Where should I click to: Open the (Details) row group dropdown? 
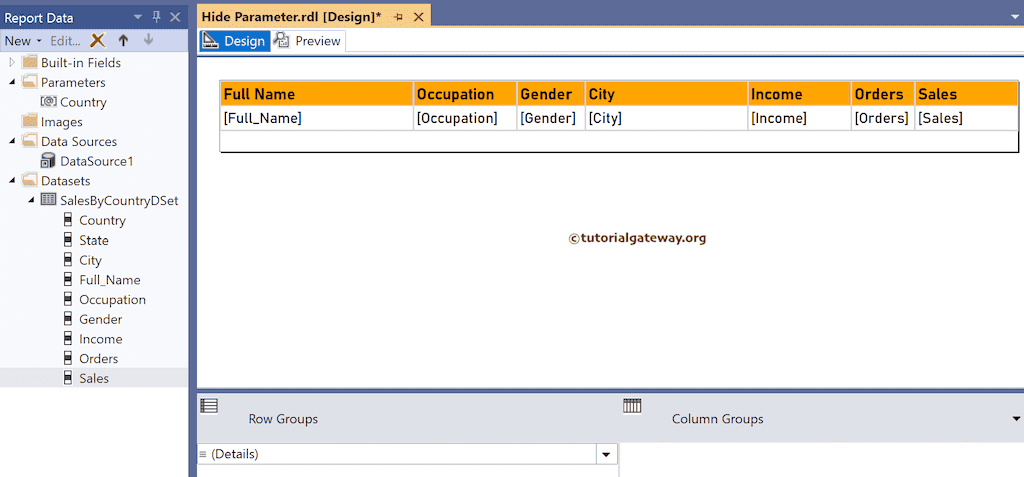pos(606,454)
